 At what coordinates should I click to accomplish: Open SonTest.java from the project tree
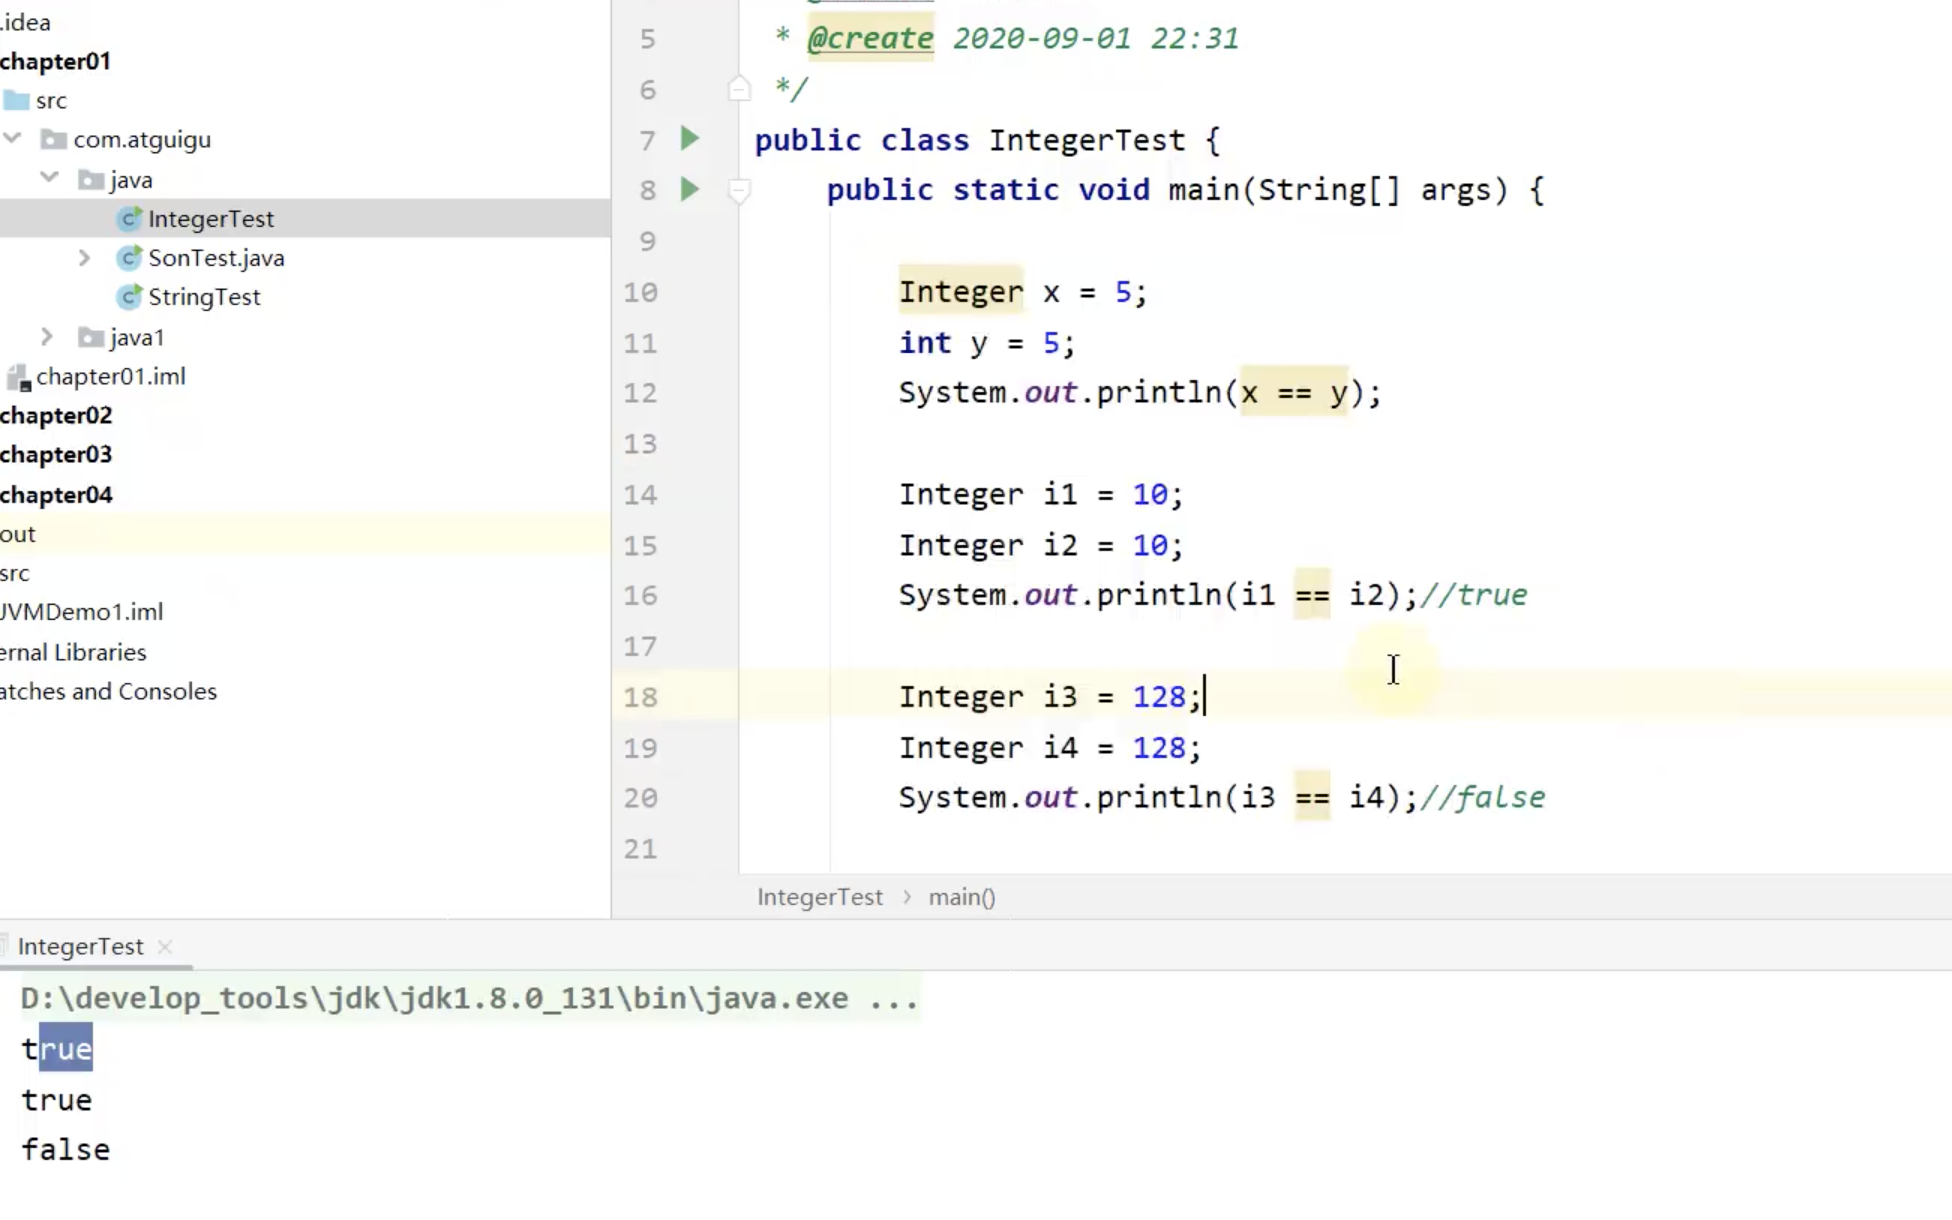point(216,258)
